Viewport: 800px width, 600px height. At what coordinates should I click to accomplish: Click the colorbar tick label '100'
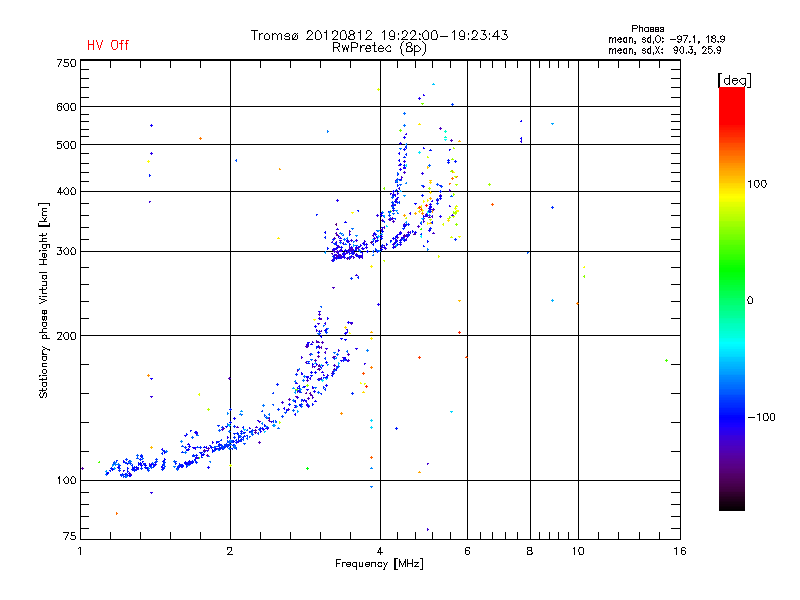(757, 184)
